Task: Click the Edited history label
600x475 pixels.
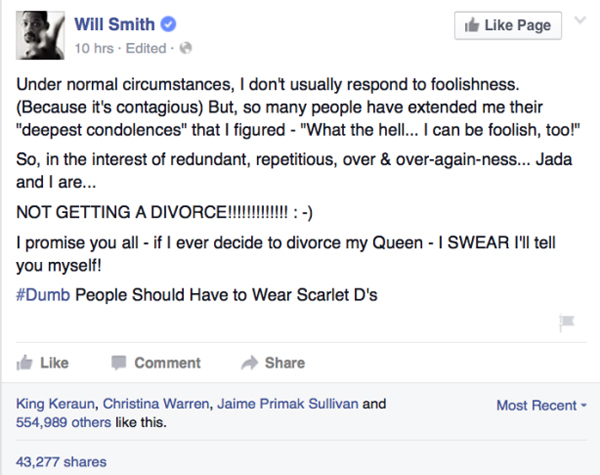Action: click(146, 48)
